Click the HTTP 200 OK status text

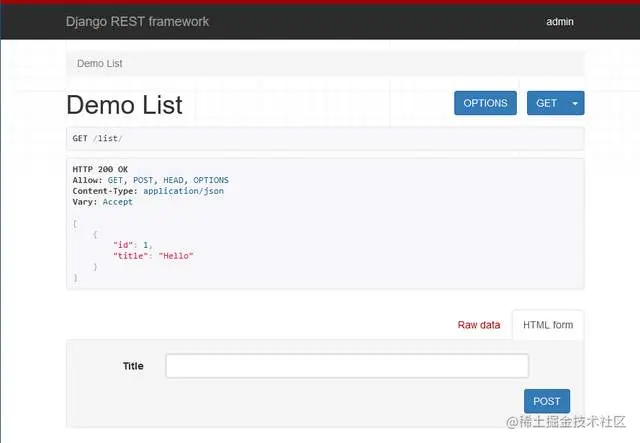pyautogui.click(x=100, y=169)
